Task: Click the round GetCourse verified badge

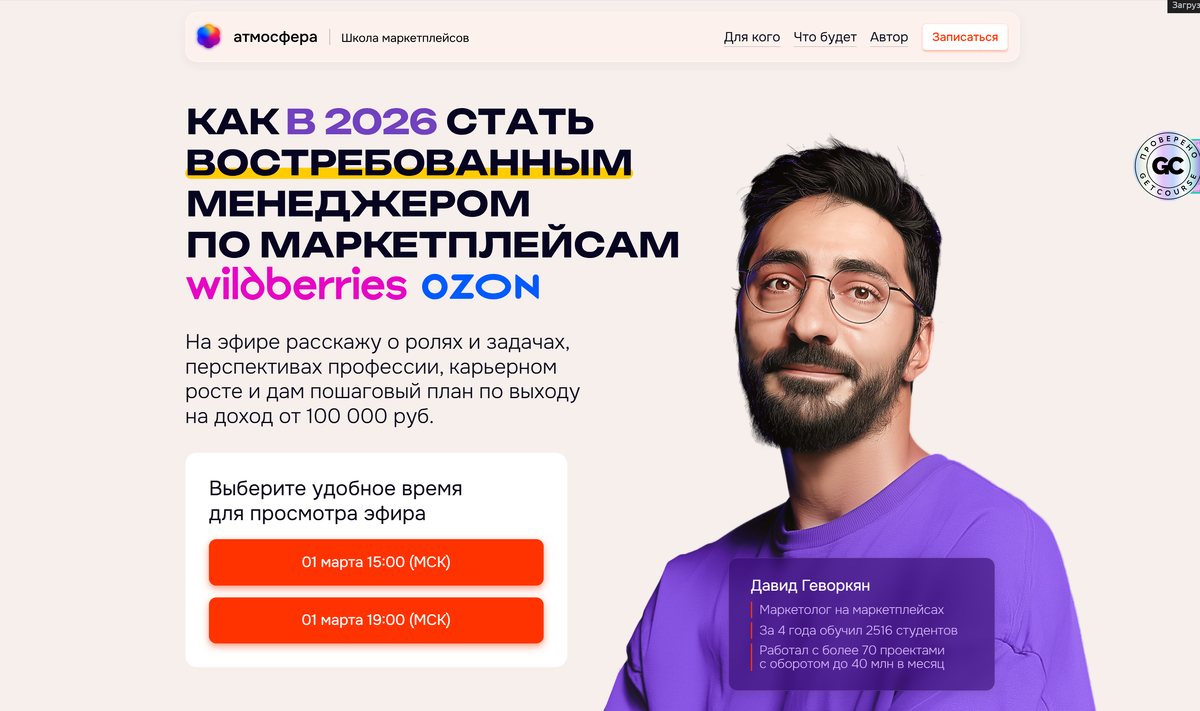Action: coord(1167,166)
